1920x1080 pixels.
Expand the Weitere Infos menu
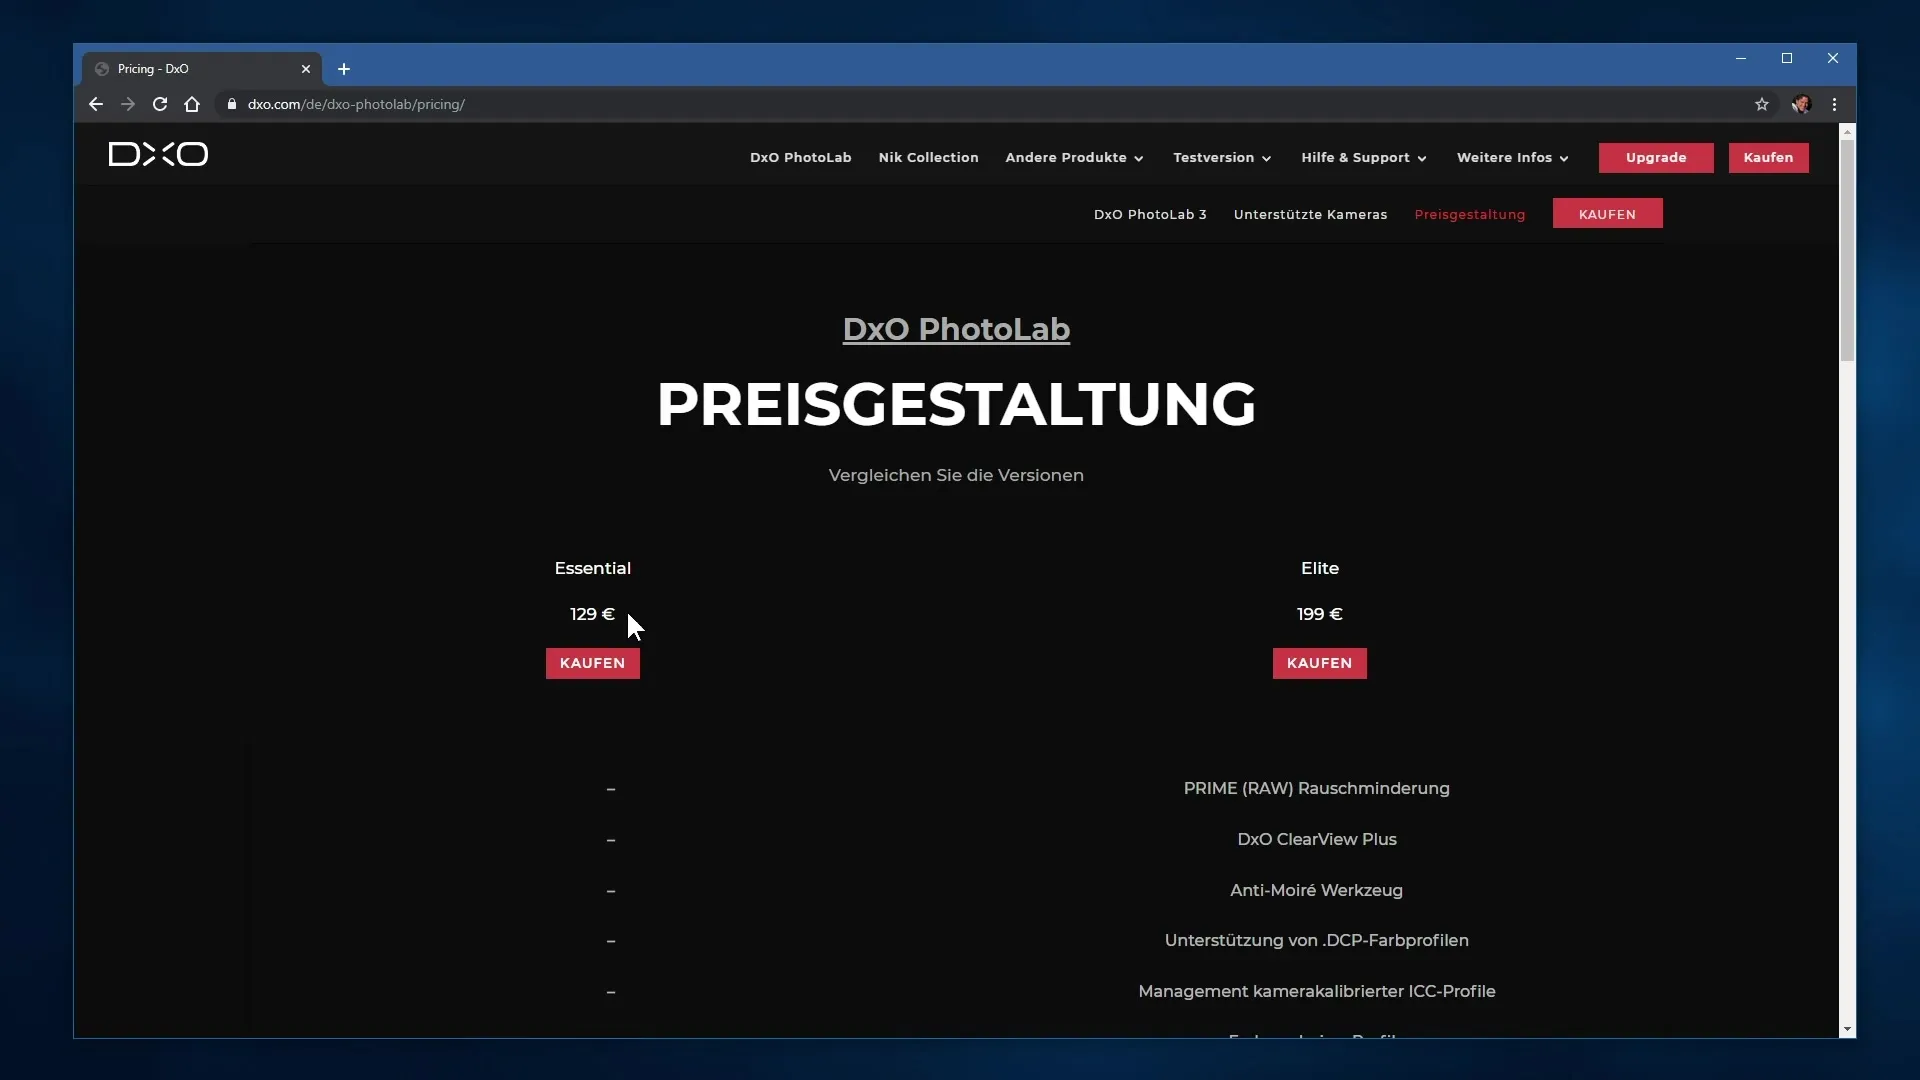coord(1512,158)
